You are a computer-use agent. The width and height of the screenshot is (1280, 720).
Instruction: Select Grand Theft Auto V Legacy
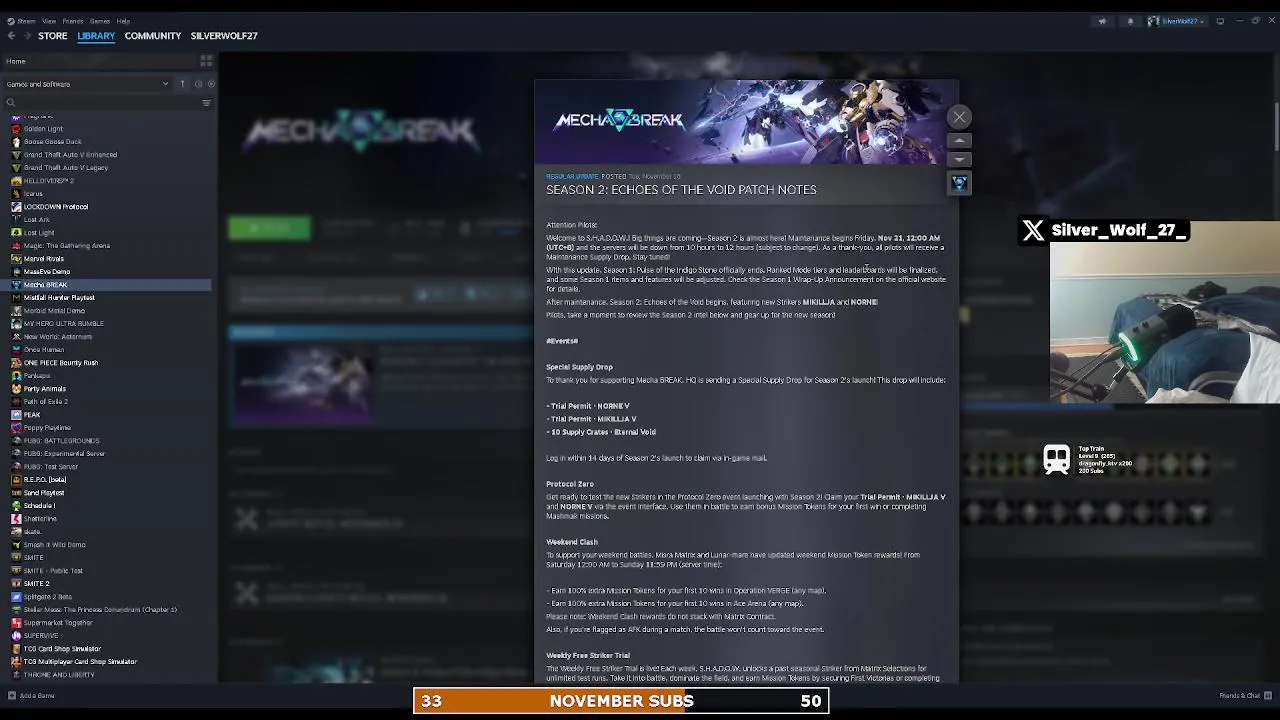(x=65, y=167)
